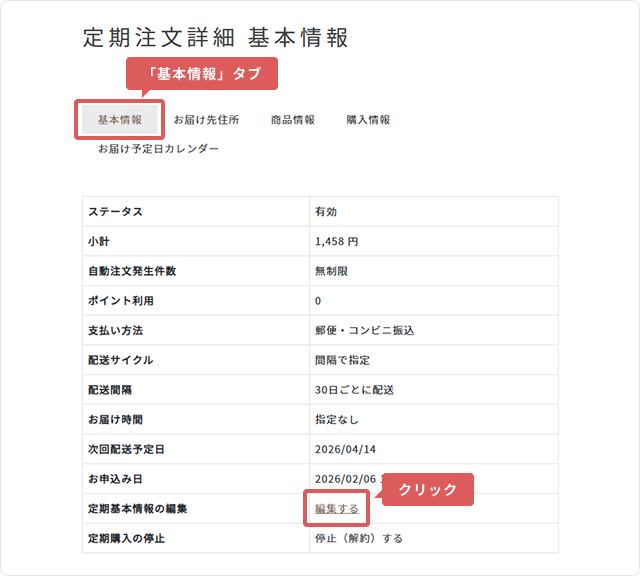Screen dimensions: 640x577
Task: Select the 有効 status value
Action: 325,211
